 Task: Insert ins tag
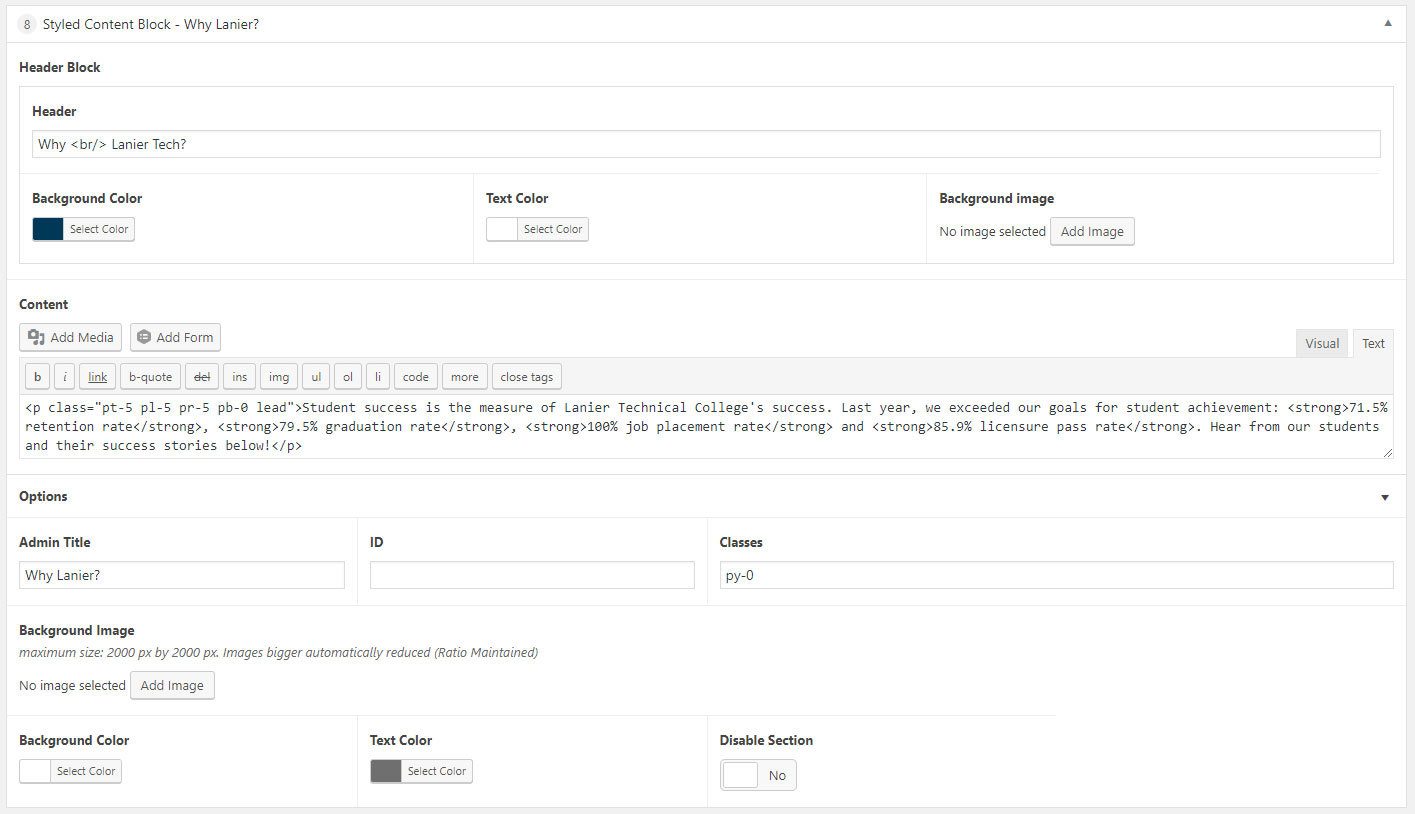[x=239, y=377]
